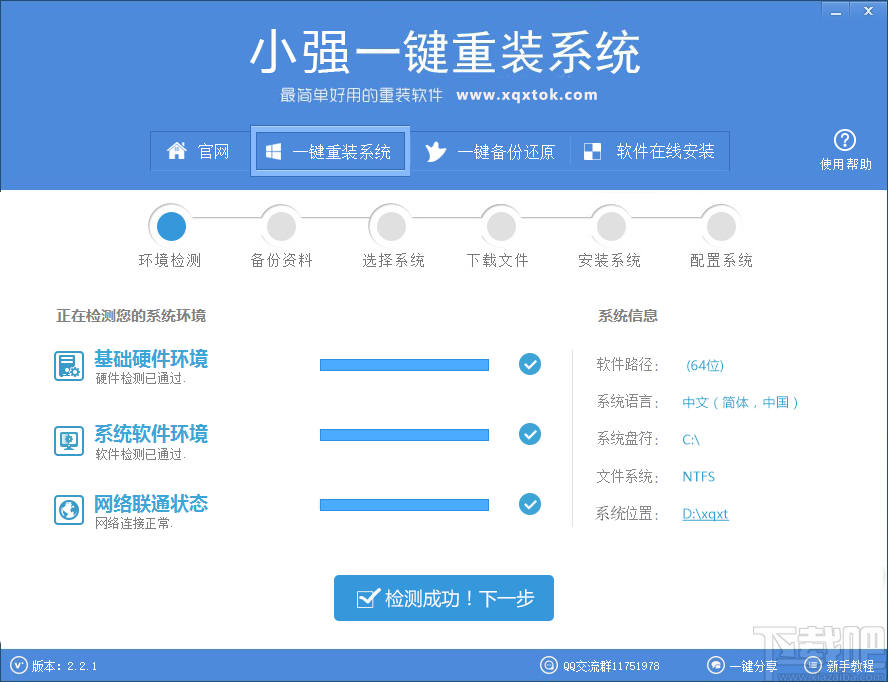Viewport: 888px width, 682px height.
Task: Click the checkmark for network status check
Action: 530,504
